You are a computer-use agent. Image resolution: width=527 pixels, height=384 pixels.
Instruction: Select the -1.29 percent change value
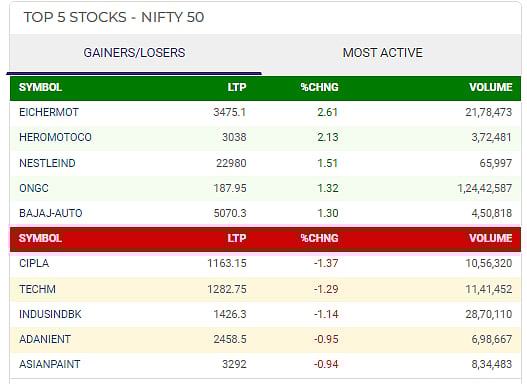pyautogui.click(x=326, y=289)
